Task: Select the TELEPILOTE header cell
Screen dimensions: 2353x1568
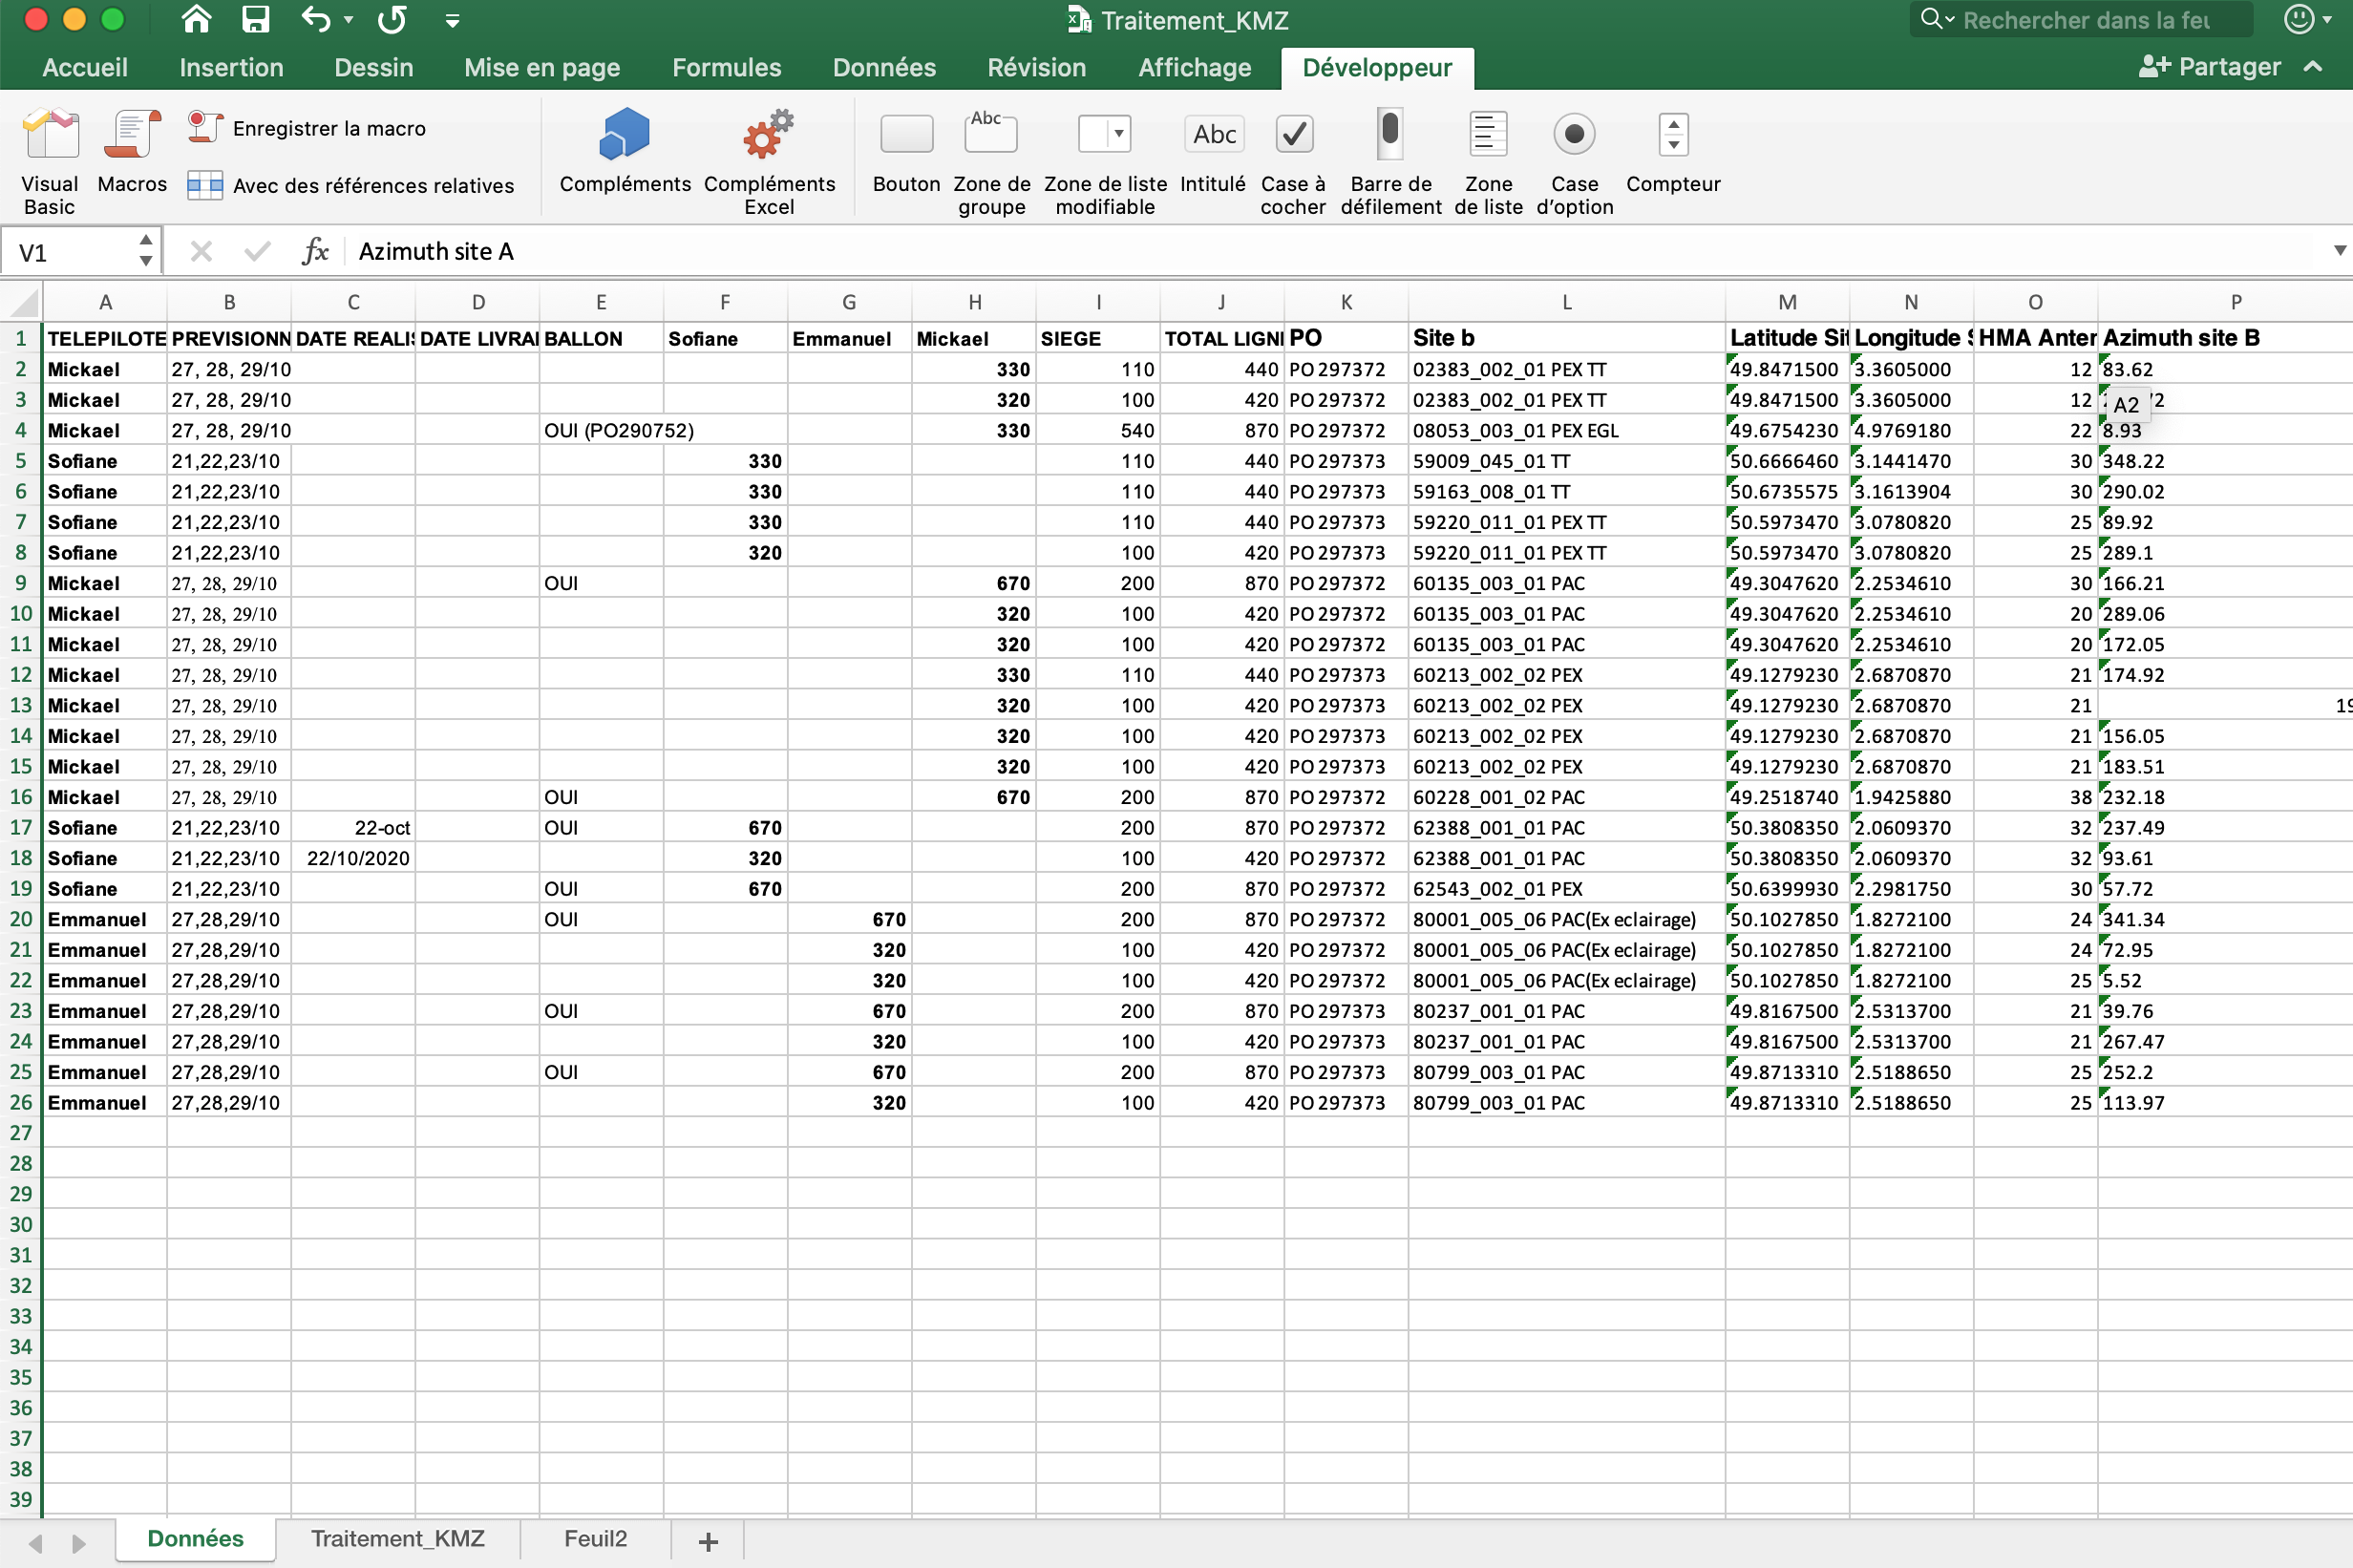Action: coord(105,338)
